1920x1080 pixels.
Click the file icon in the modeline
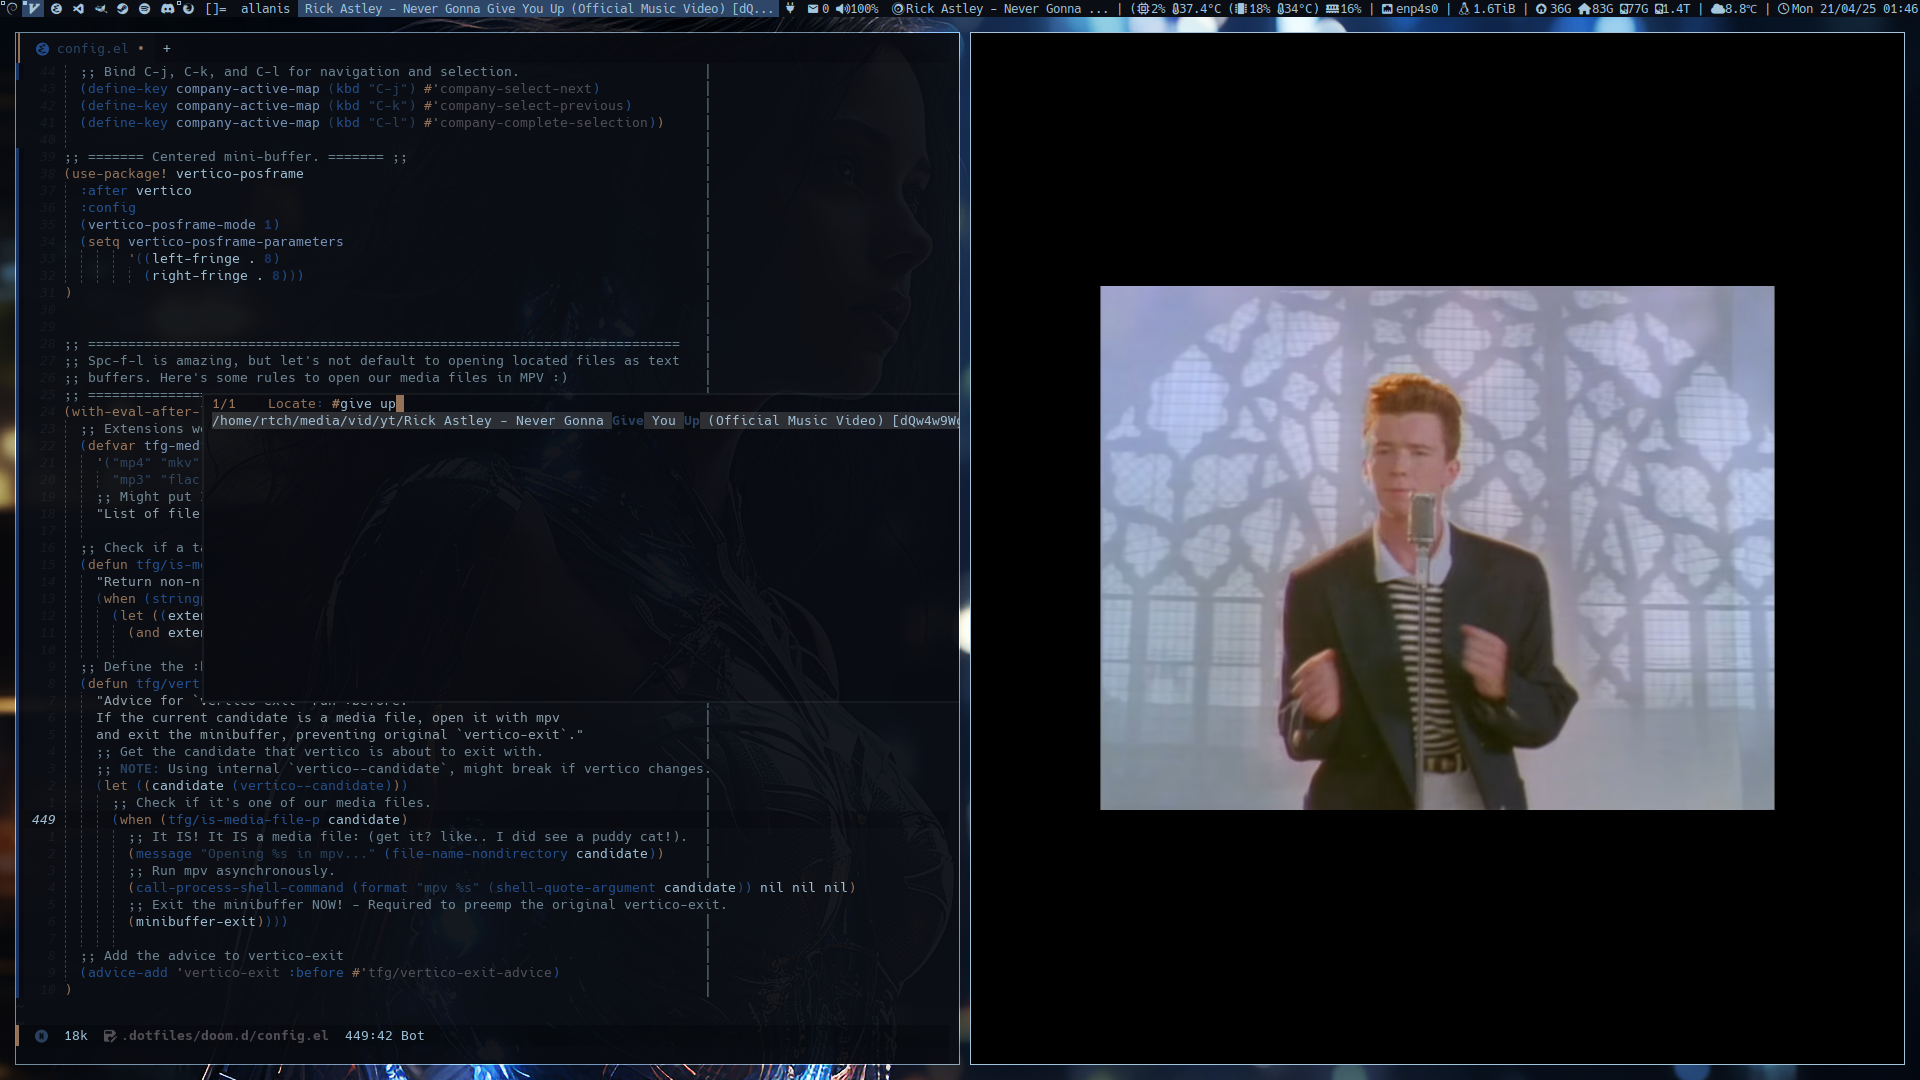click(x=110, y=1036)
